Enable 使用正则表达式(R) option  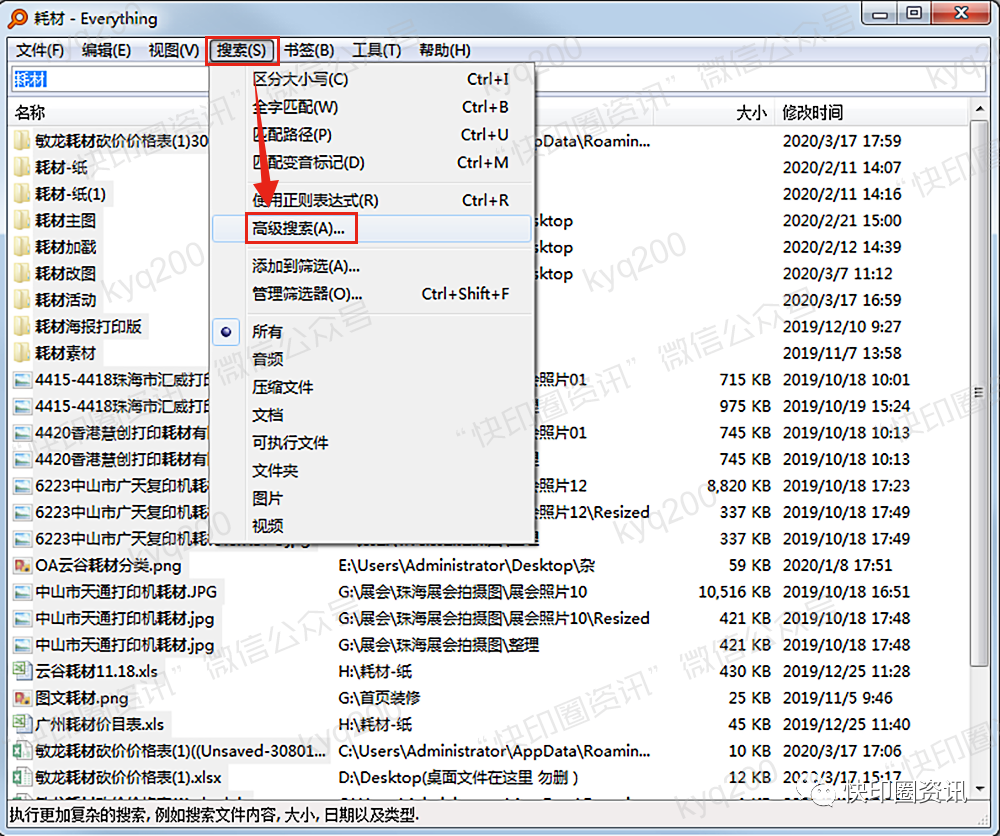pos(372,200)
